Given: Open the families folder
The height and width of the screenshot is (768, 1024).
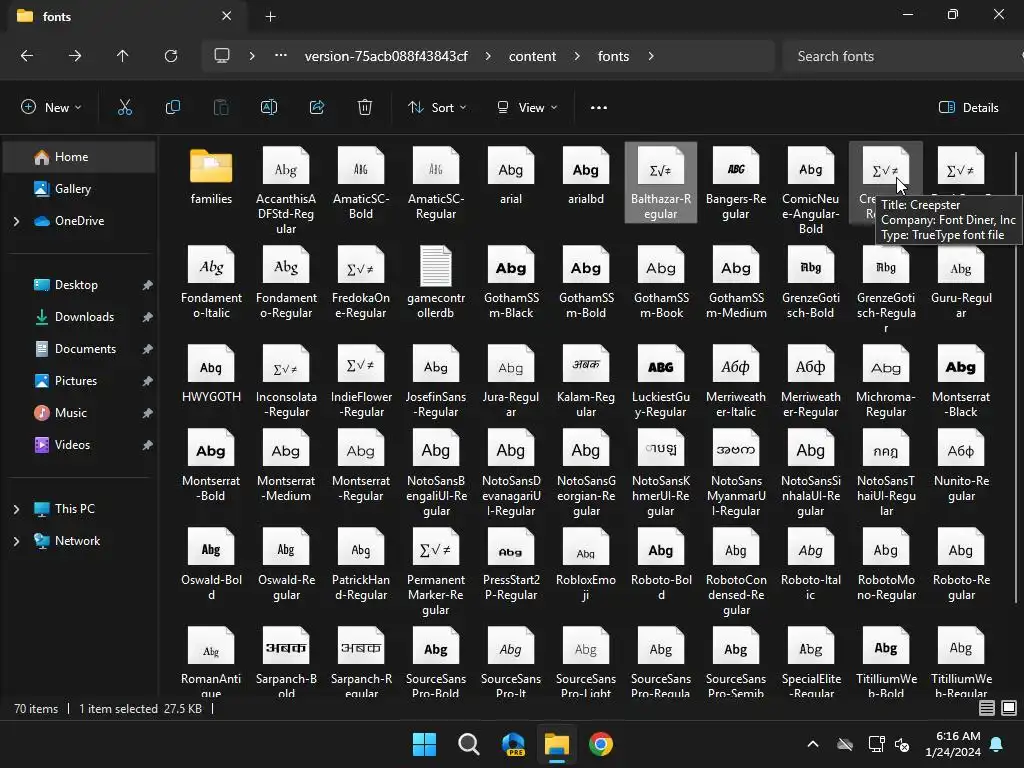Looking at the screenshot, I should pyautogui.click(x=211, y=176).
